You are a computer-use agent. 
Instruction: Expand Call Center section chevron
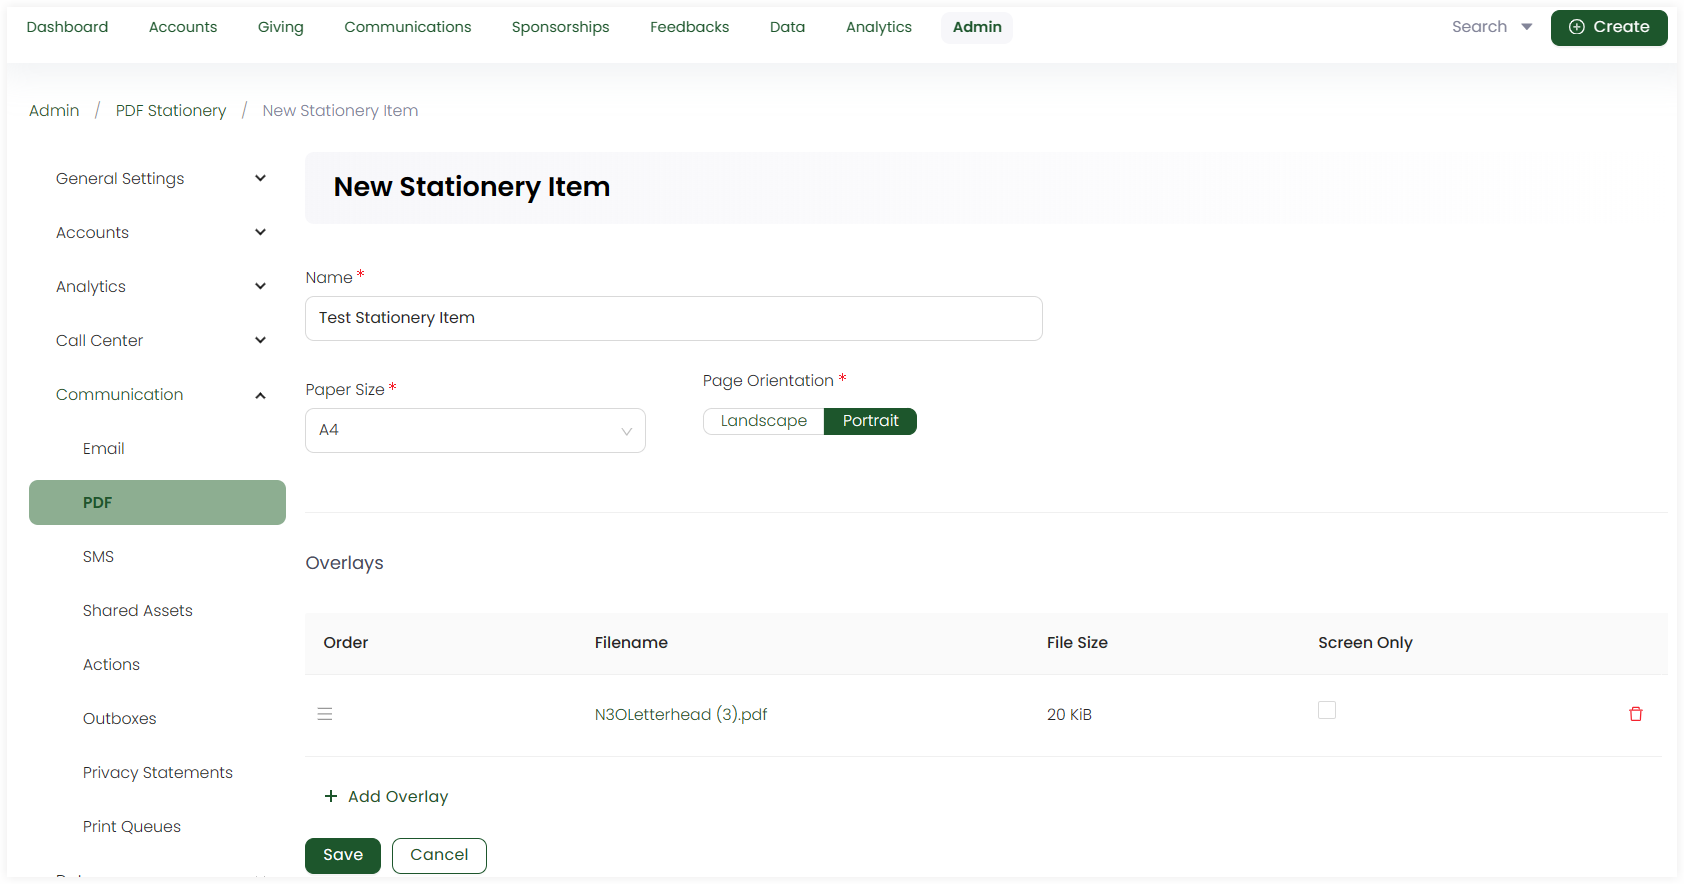point(260,340)
